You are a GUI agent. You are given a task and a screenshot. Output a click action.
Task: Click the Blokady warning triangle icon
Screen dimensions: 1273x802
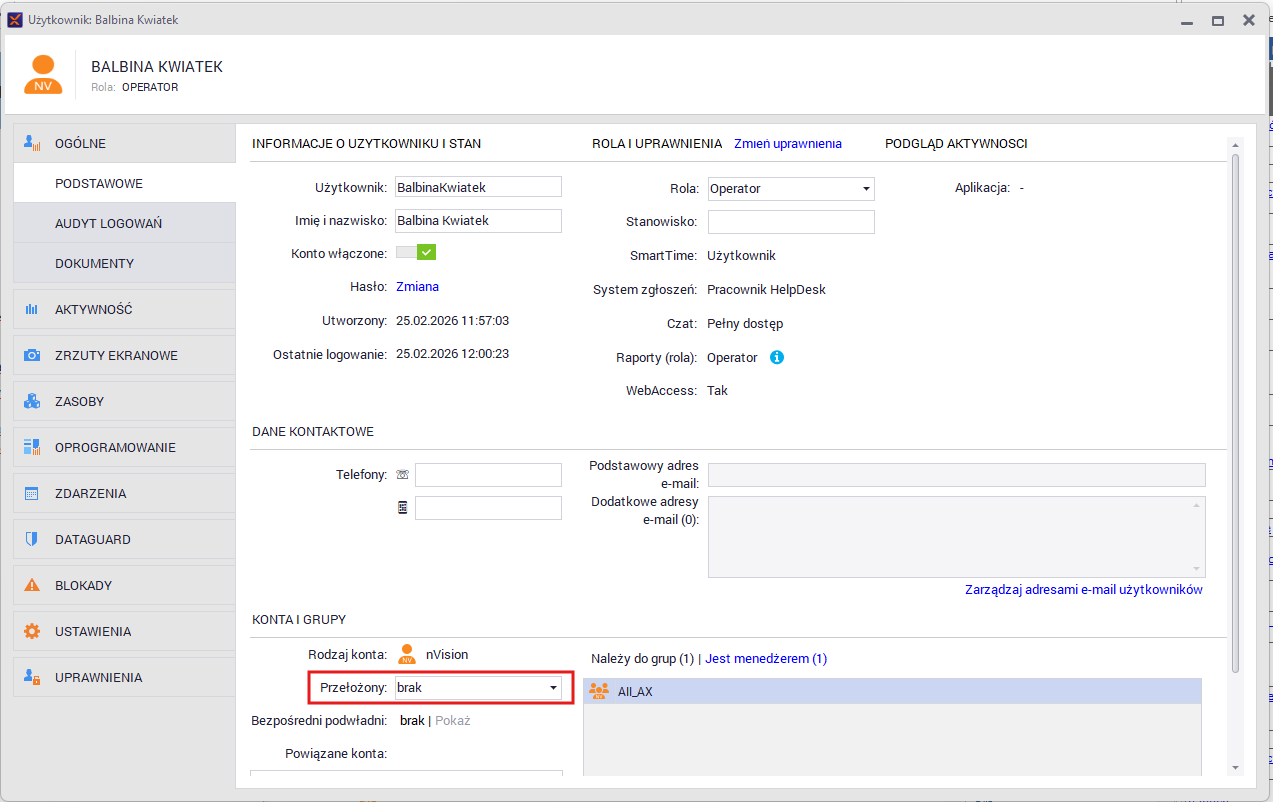pos(32,586)
